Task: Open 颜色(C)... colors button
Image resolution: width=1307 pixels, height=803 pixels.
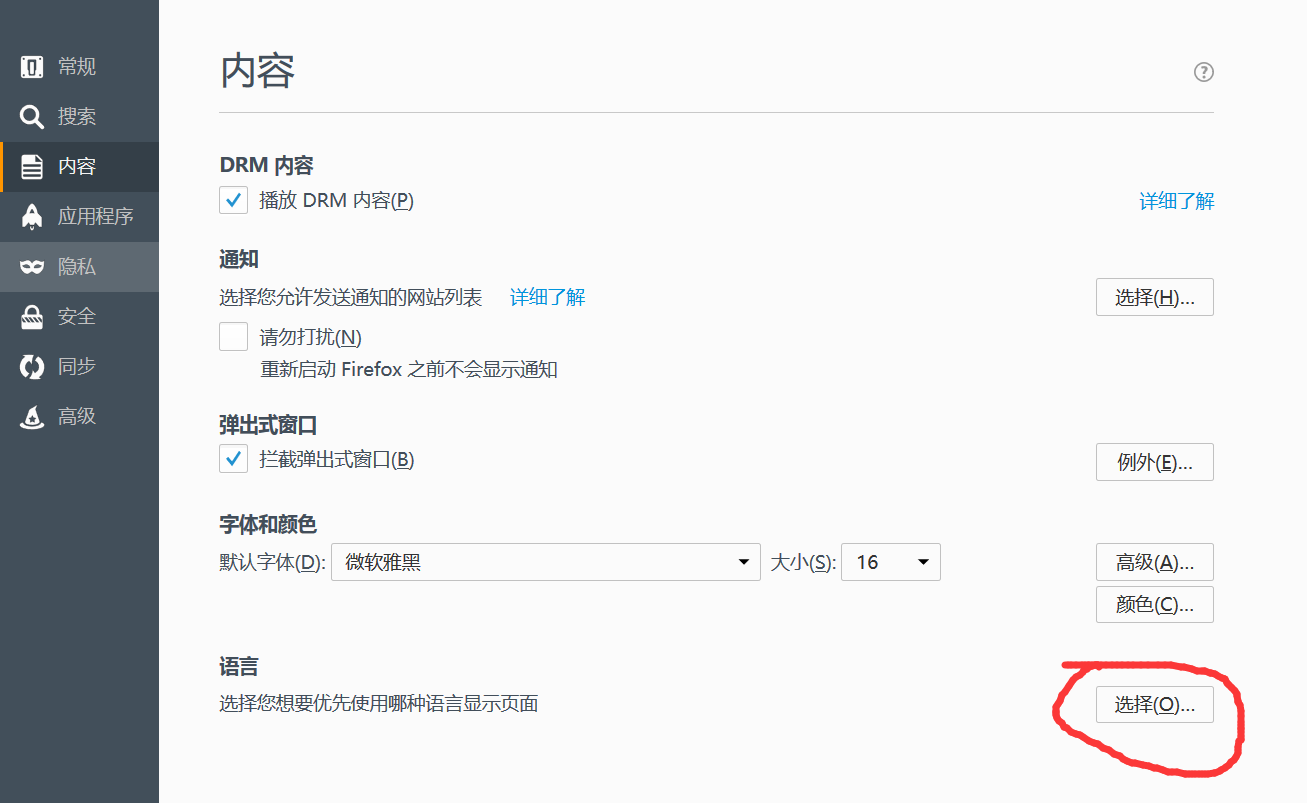Action: (x=1155, y=604)
